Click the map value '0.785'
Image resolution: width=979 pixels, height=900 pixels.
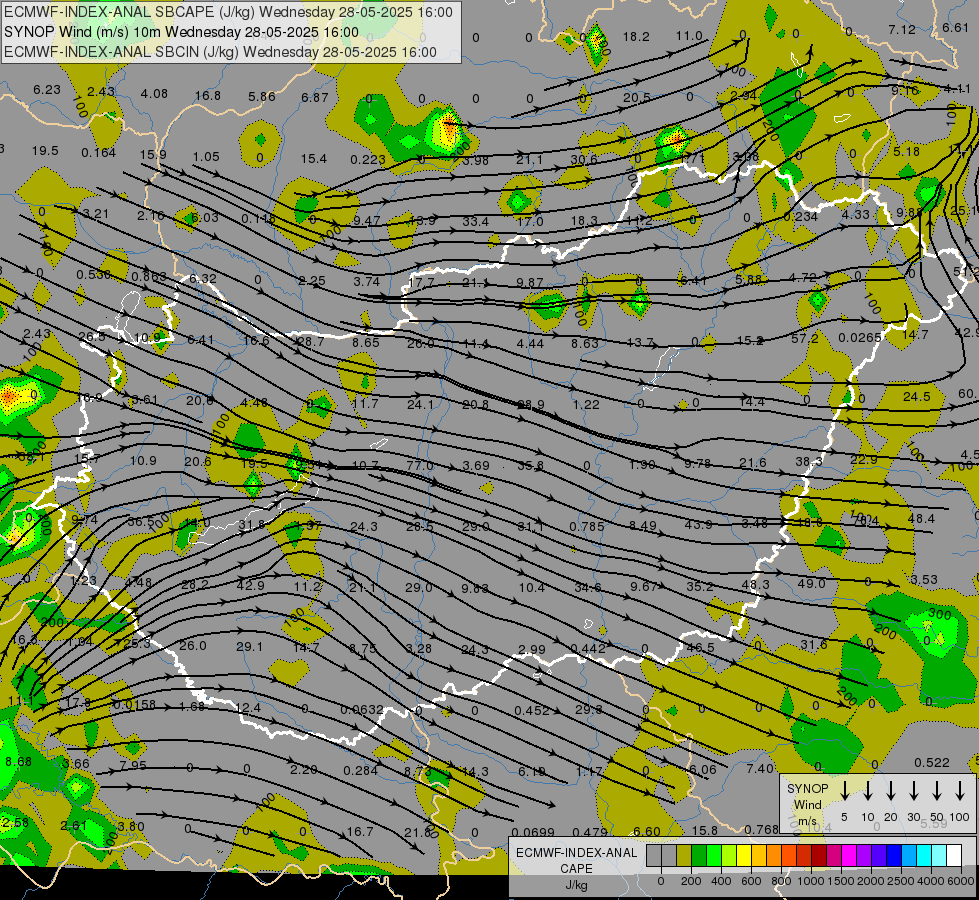587,527
